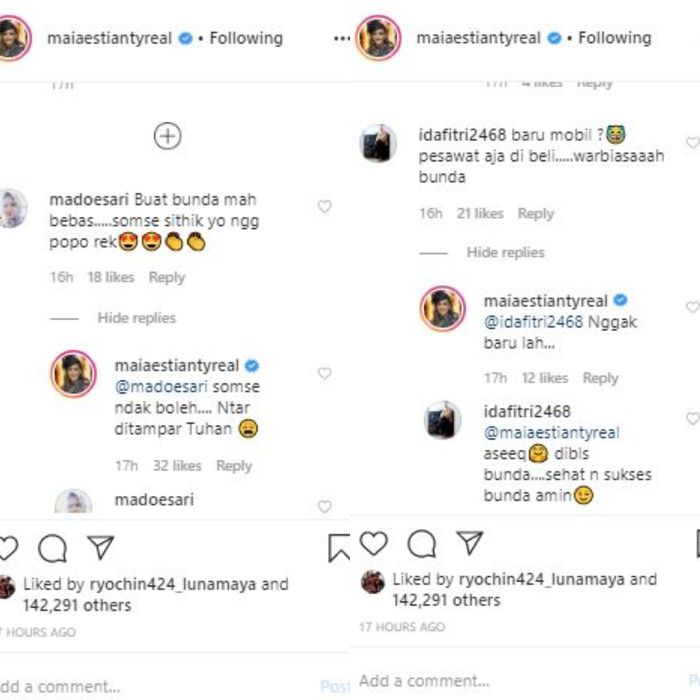Save post with left bookmark icon

339,547
